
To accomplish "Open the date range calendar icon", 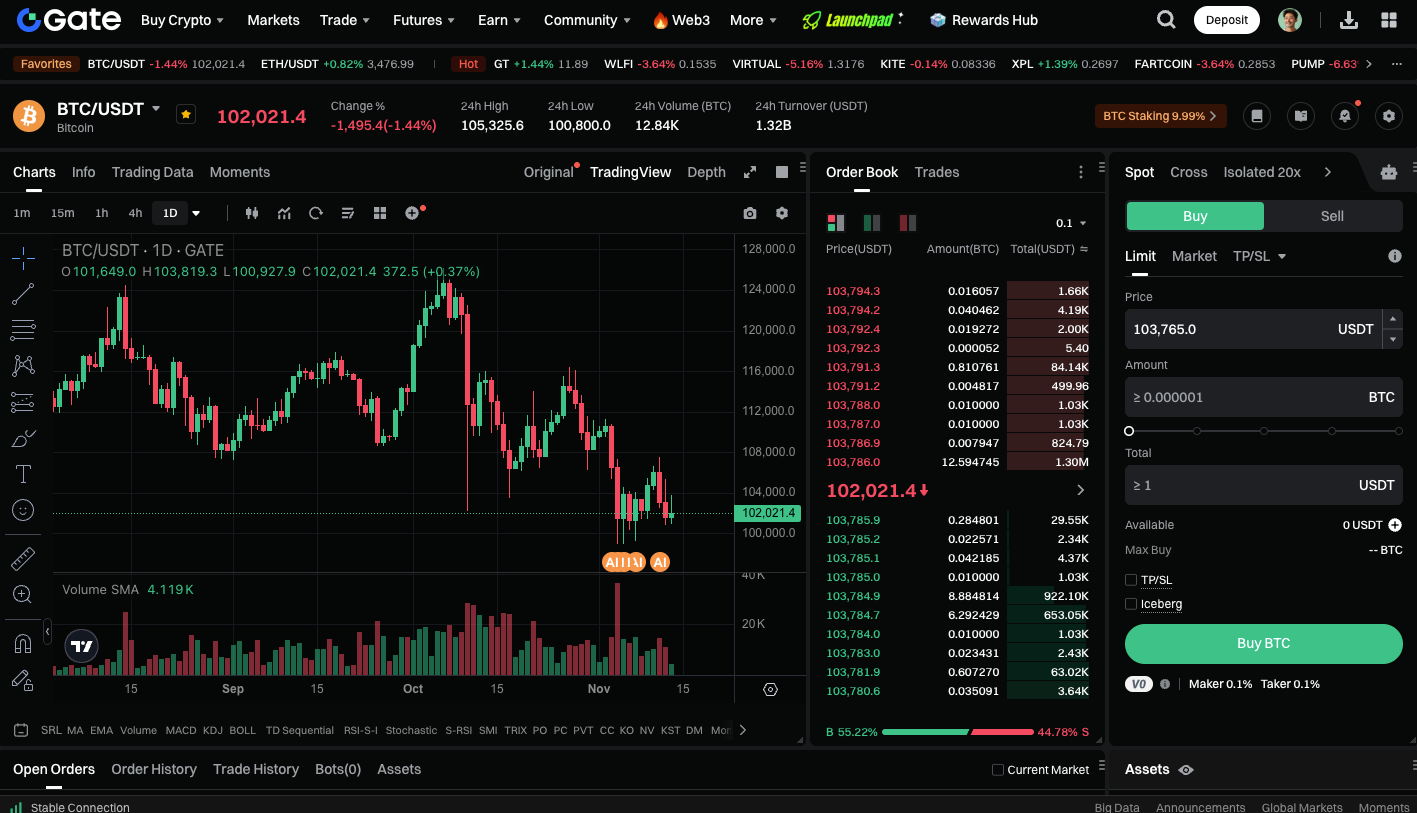I will click(21, 730).
